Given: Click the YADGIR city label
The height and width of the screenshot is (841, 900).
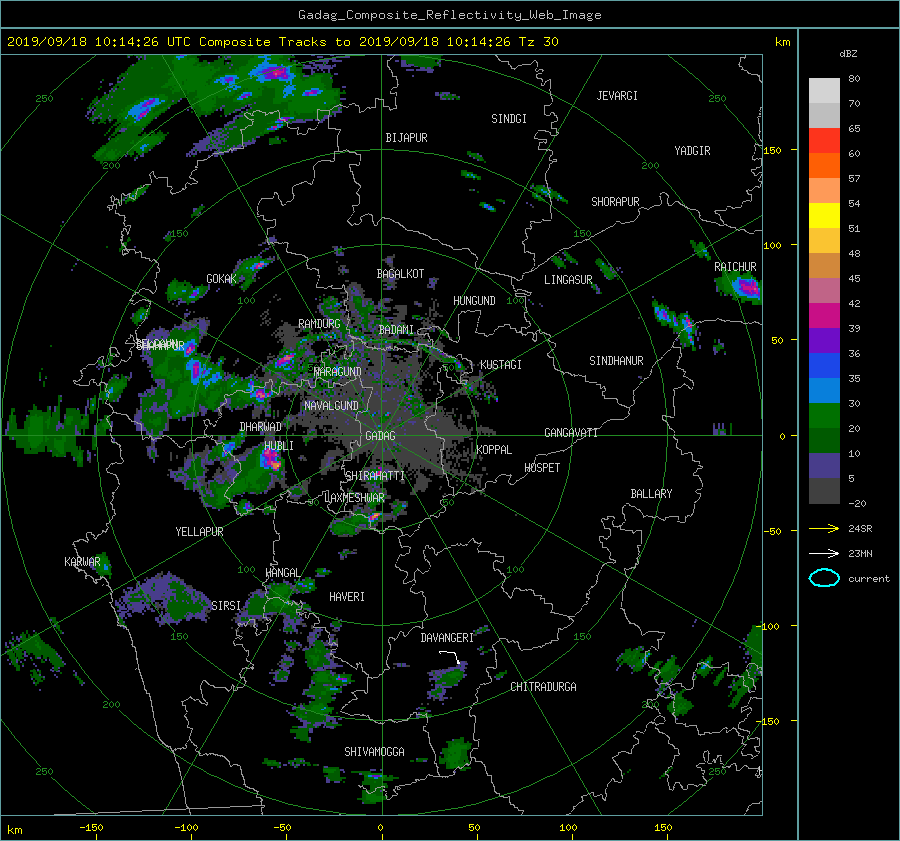Looking at the screenshot, I should click(x=692, y=151).
